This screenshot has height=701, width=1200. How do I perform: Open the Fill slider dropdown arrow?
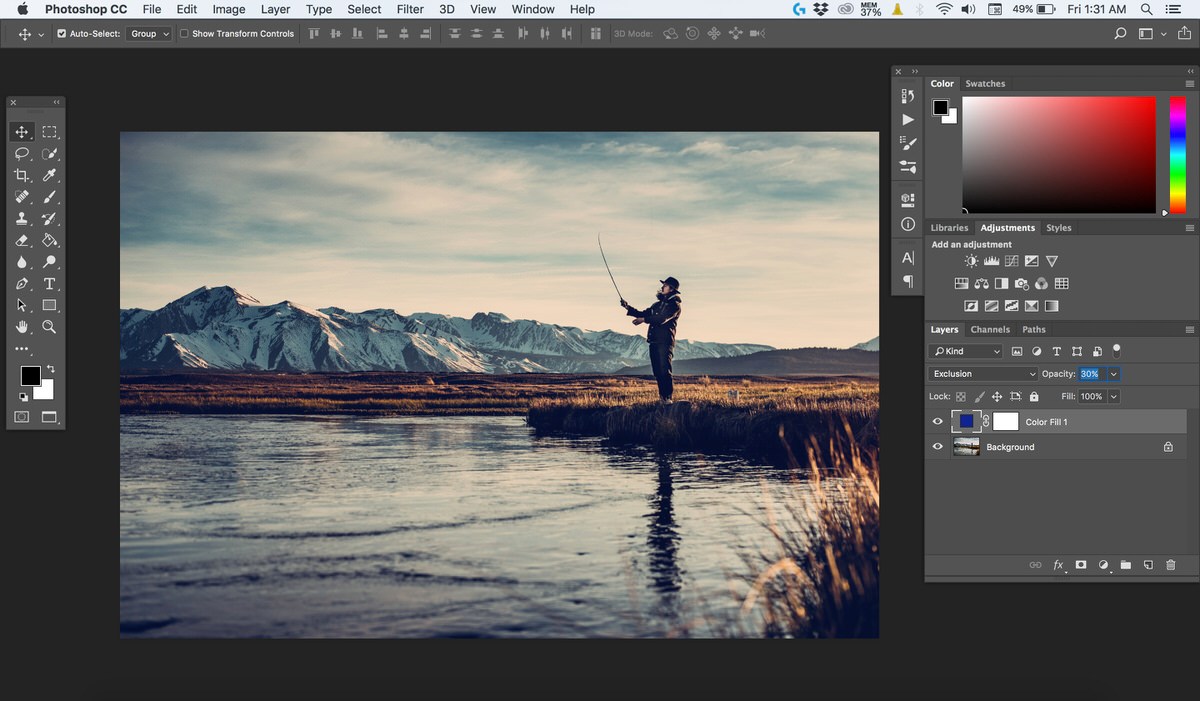[1113, 397]
